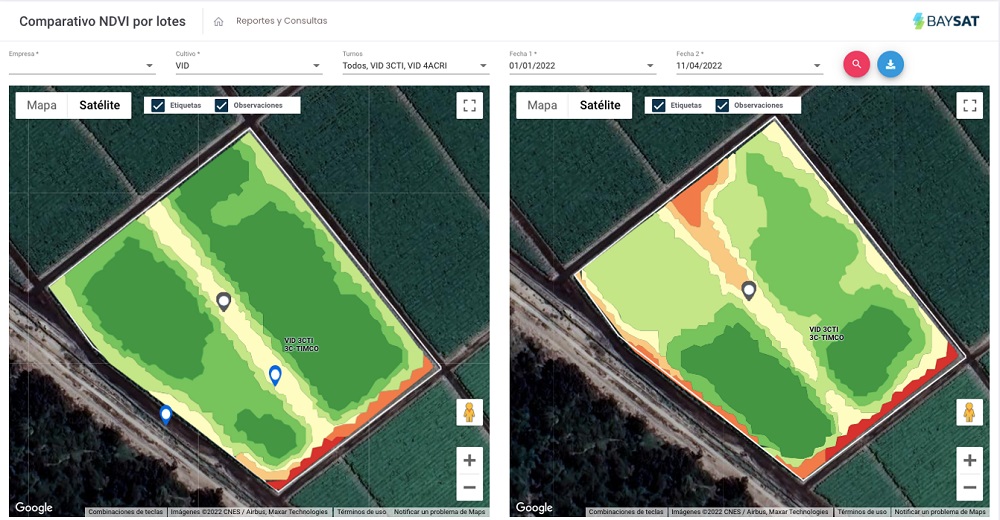Uncheck Etiquetas on the left map

(x=158, y=105)
